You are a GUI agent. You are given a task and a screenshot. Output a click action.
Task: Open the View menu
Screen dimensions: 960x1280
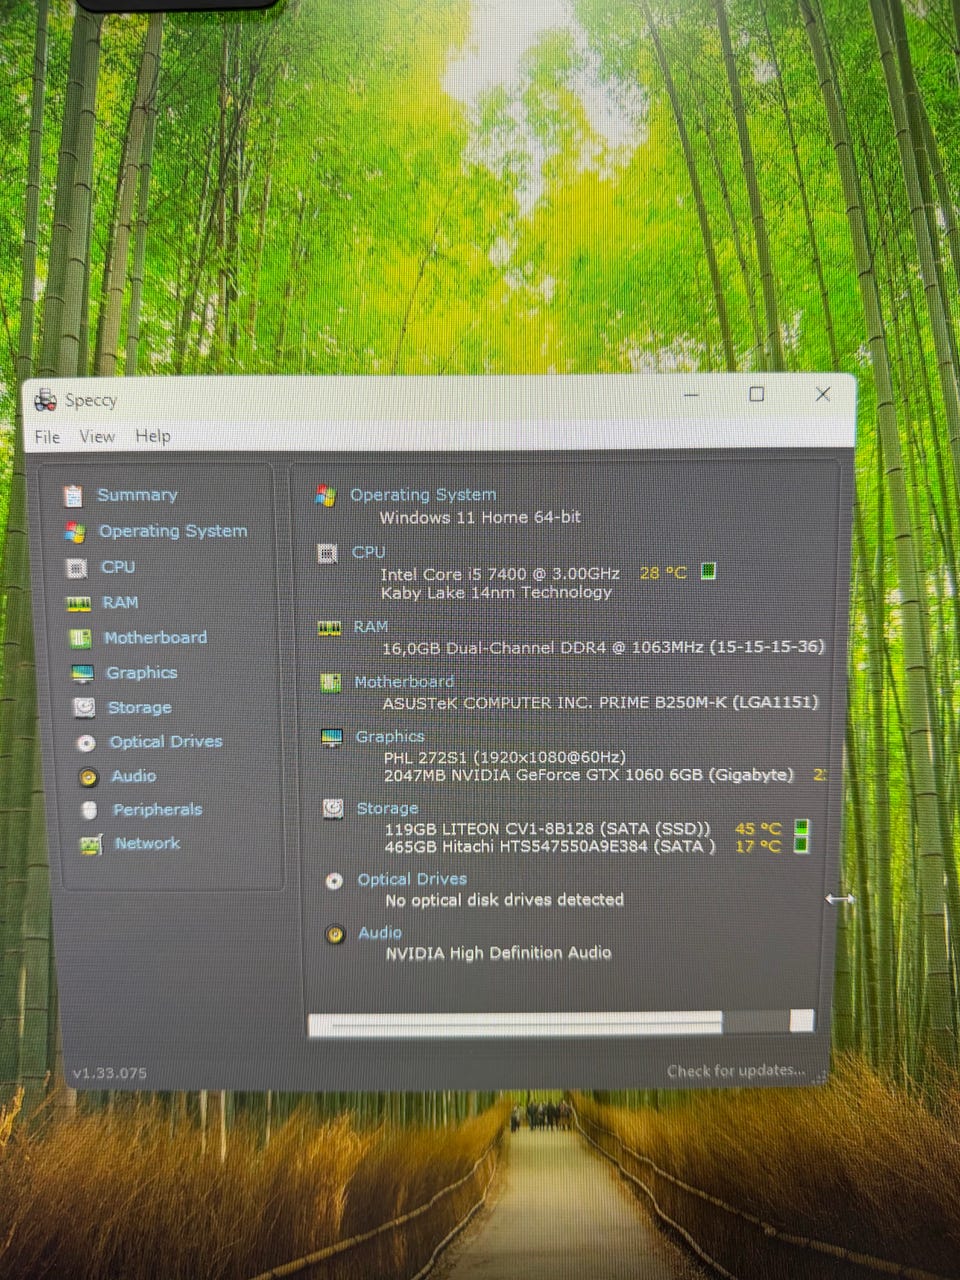tap(97, 436)
